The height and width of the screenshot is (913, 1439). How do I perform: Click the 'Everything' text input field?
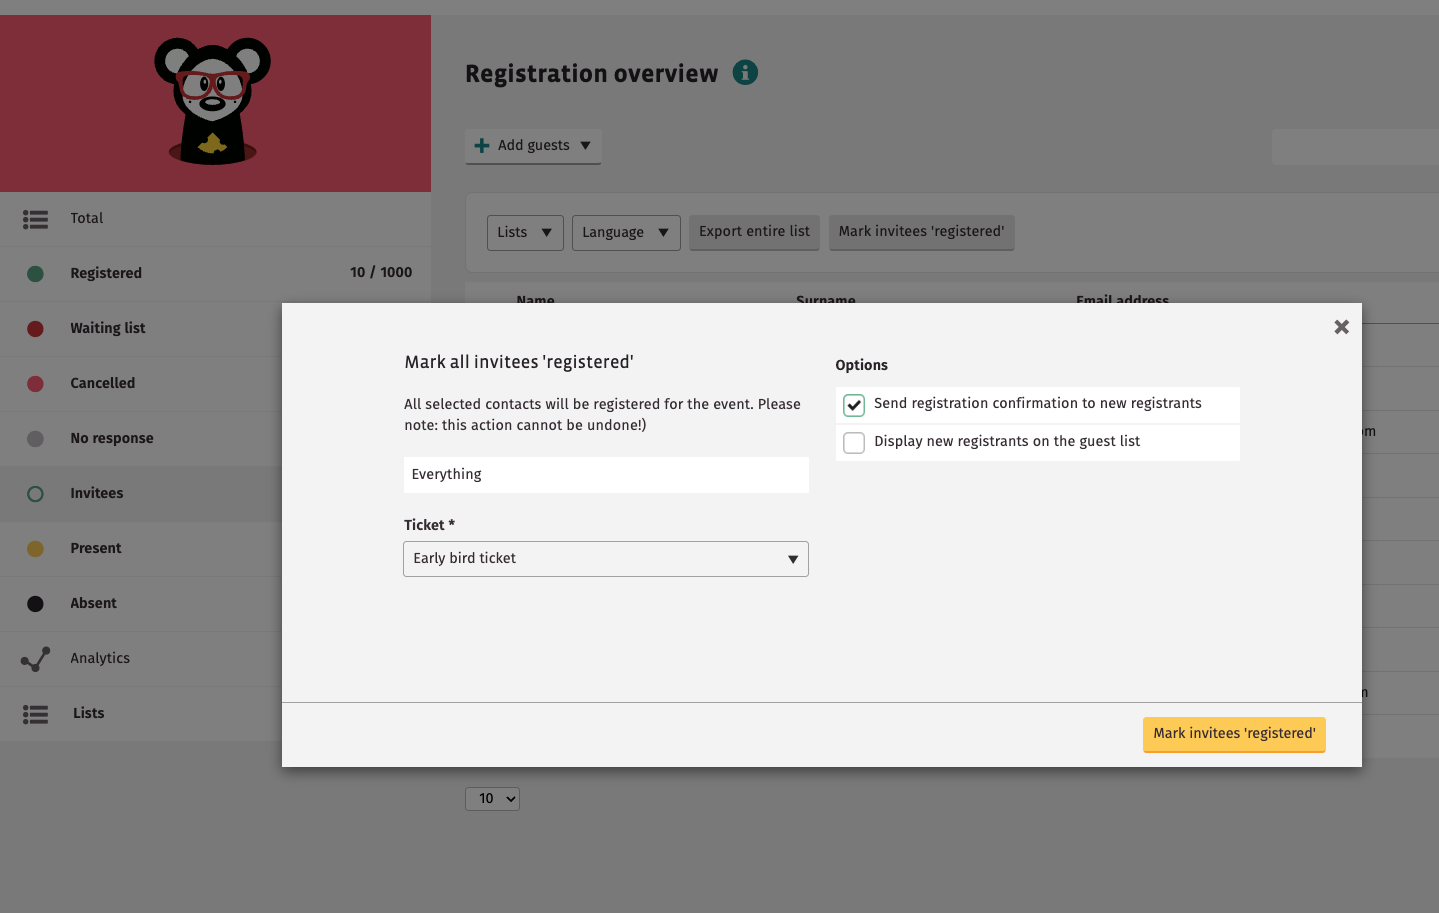click(x=605, y=474)
